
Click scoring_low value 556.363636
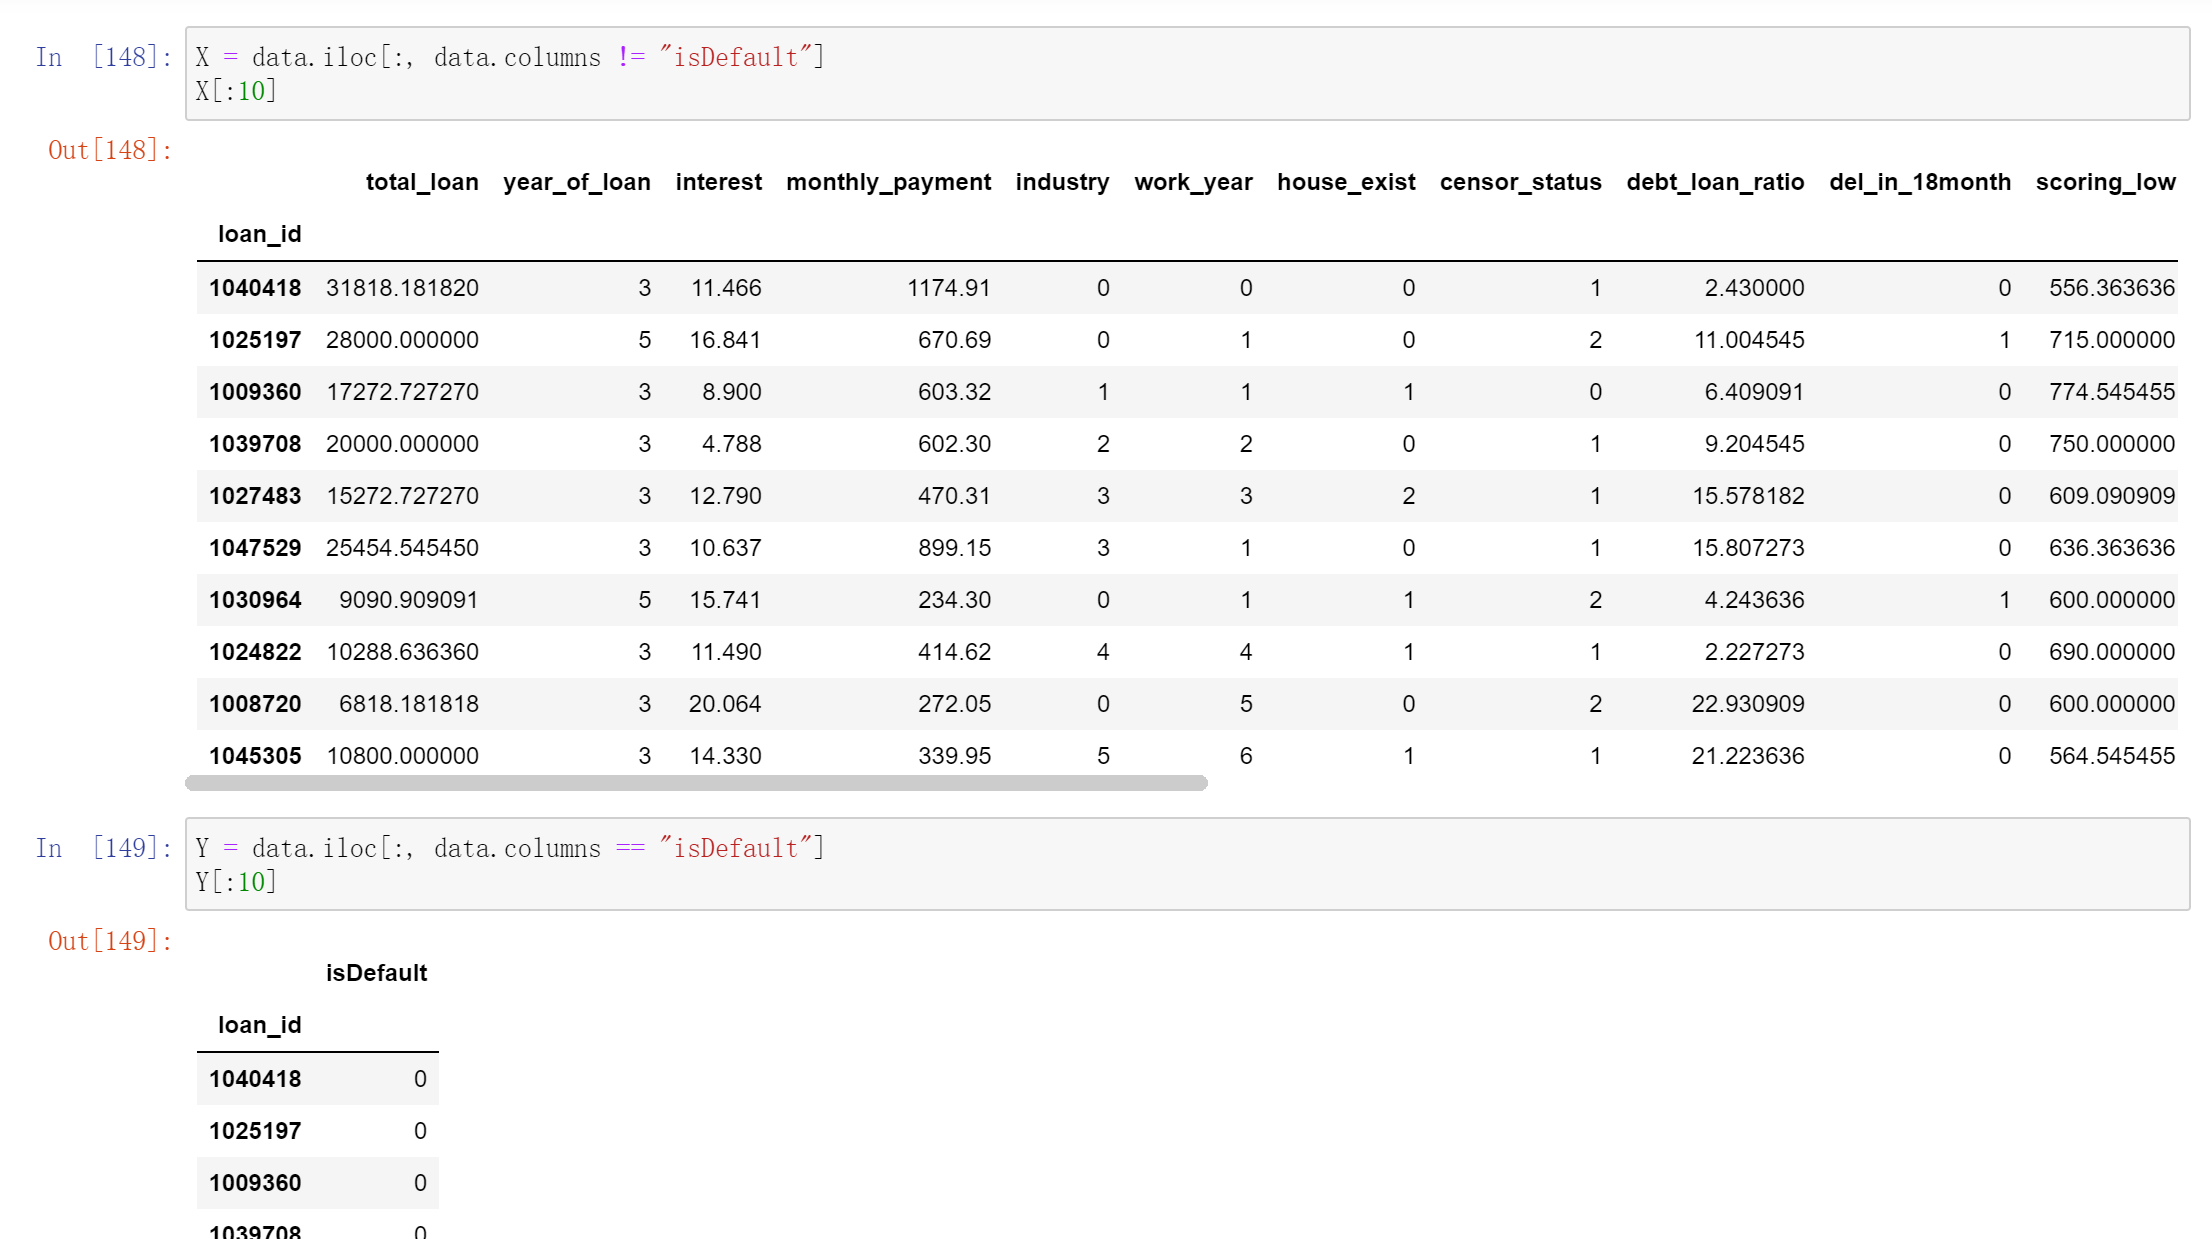[x=2112, y=288]
